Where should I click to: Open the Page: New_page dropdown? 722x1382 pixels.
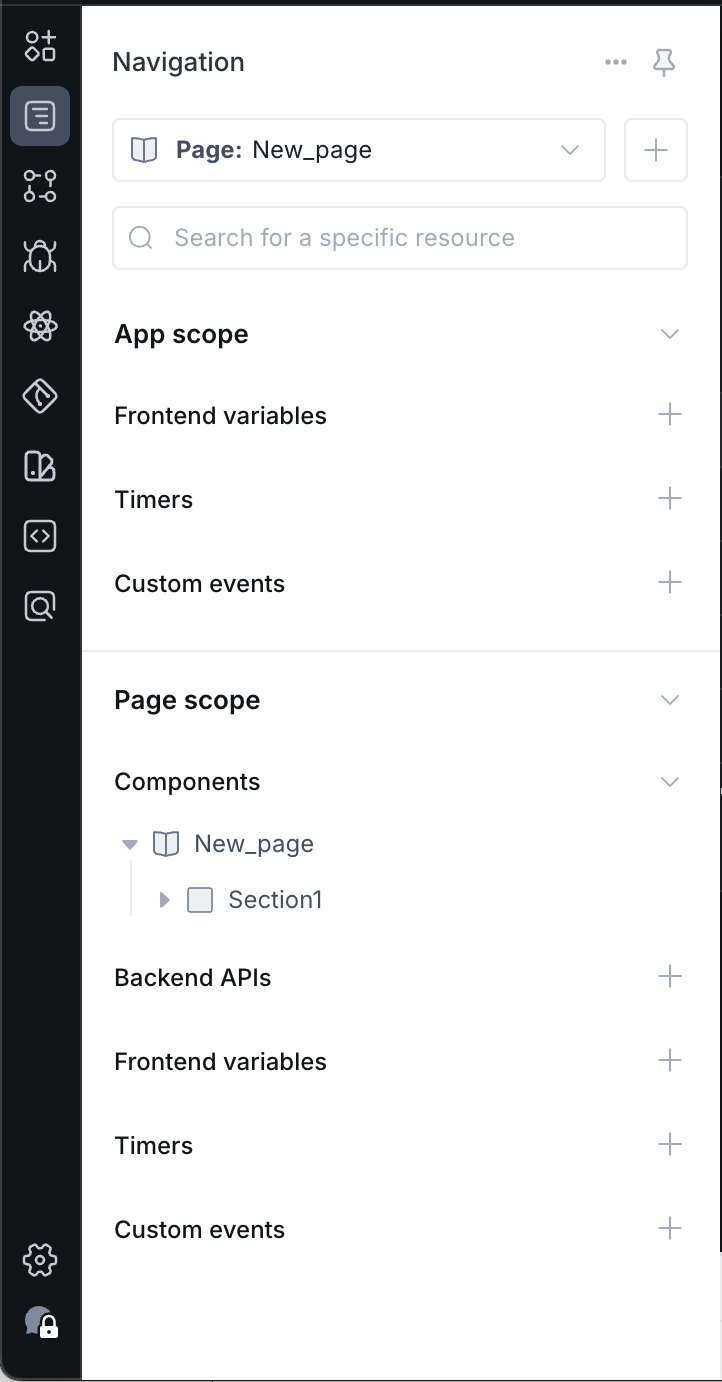click(569, 149)
